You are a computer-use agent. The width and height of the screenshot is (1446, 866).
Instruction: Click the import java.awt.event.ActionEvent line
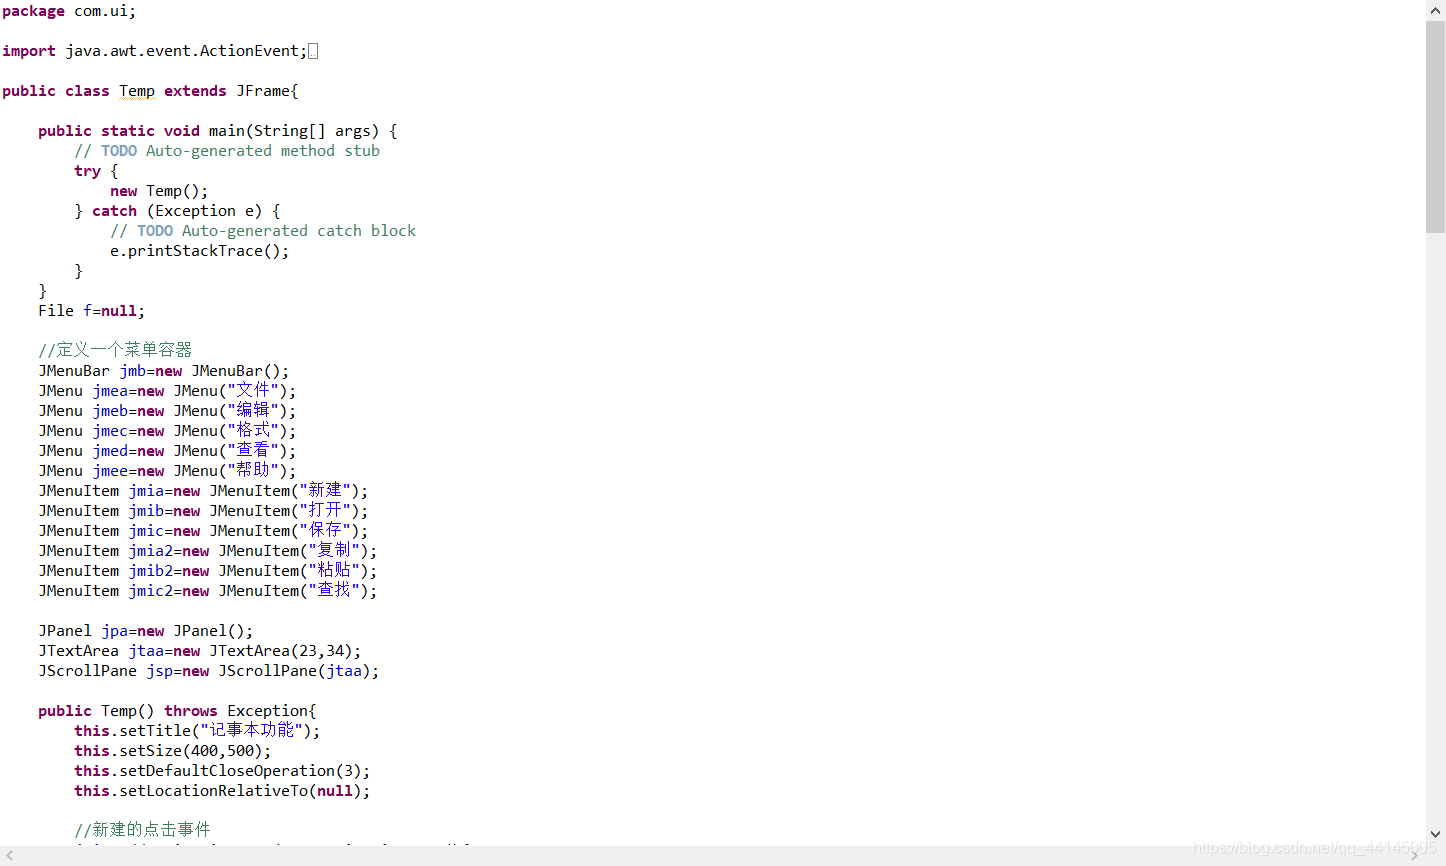coord(155,51)
